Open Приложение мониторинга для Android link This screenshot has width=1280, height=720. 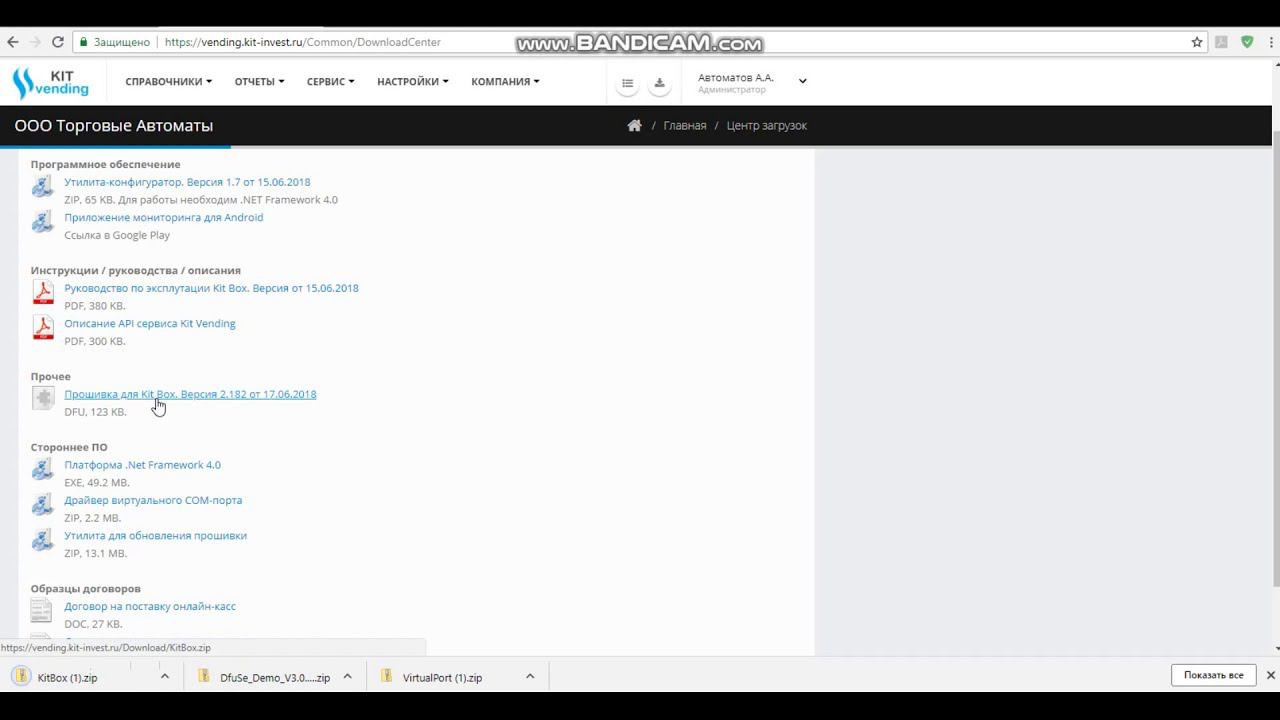tap(164, 217)
